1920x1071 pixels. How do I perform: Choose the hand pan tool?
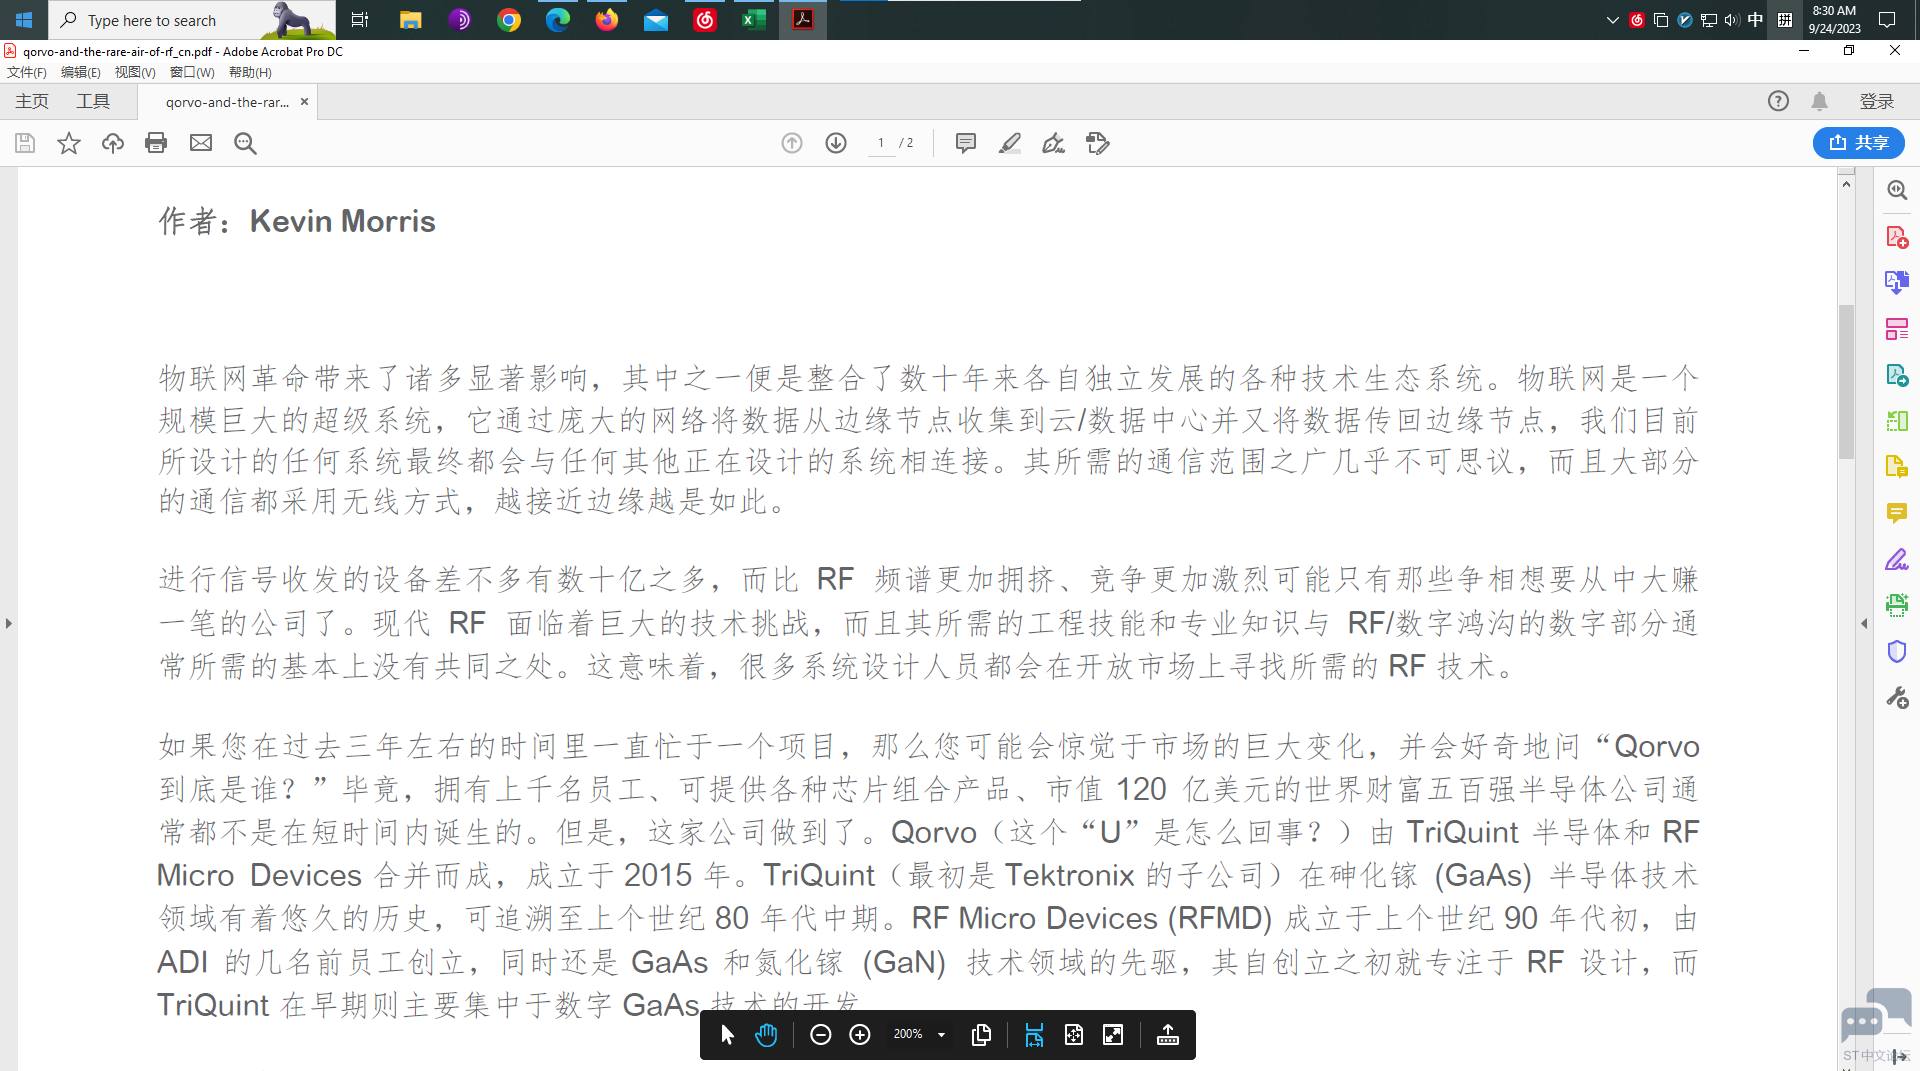766,1035
